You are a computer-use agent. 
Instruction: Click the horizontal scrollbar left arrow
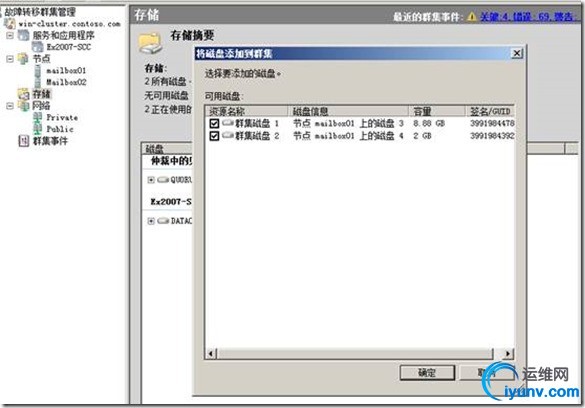211,353
